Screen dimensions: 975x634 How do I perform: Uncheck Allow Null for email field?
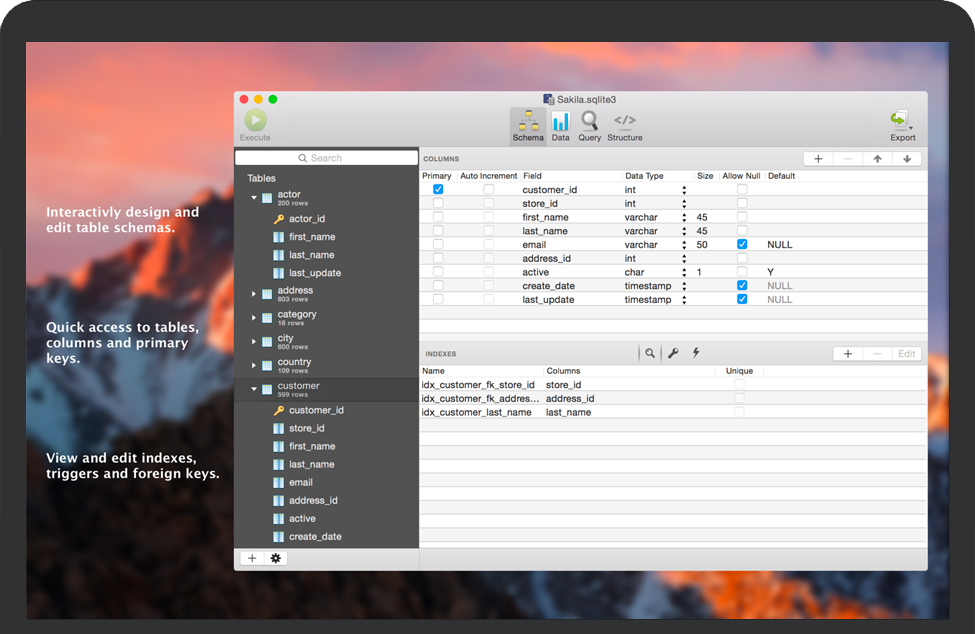tap(742, 244)
